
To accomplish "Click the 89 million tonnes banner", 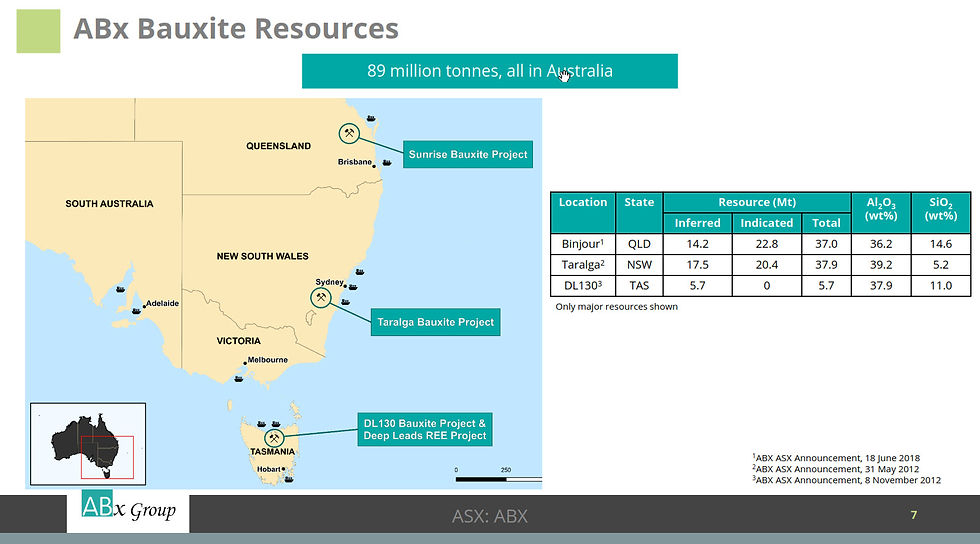I will [x=489, y=71].
